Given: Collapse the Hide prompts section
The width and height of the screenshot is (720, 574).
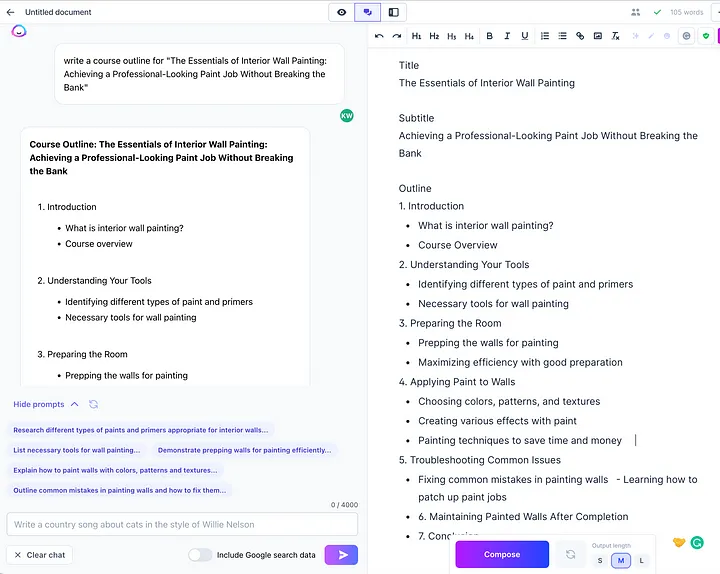Looking at the screenshot, I should [x=45, y=404].
